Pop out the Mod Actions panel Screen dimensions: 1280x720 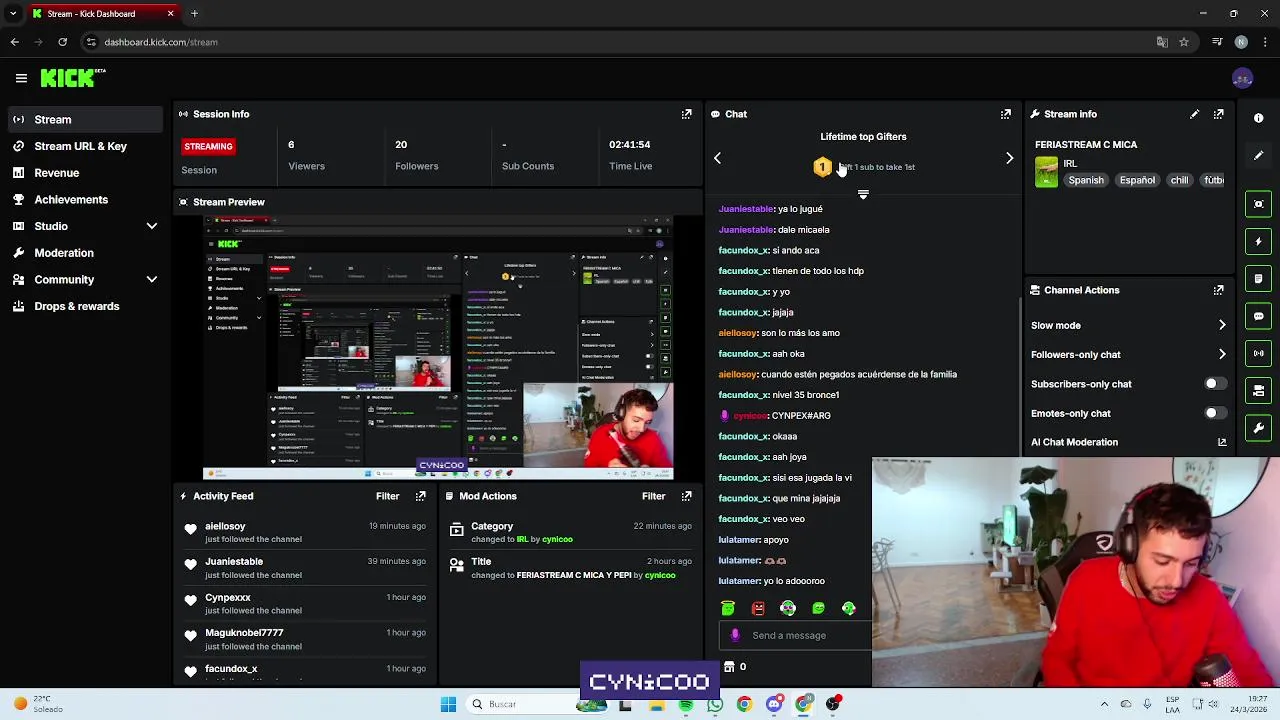pyautogui.click(x=686, y=496)
